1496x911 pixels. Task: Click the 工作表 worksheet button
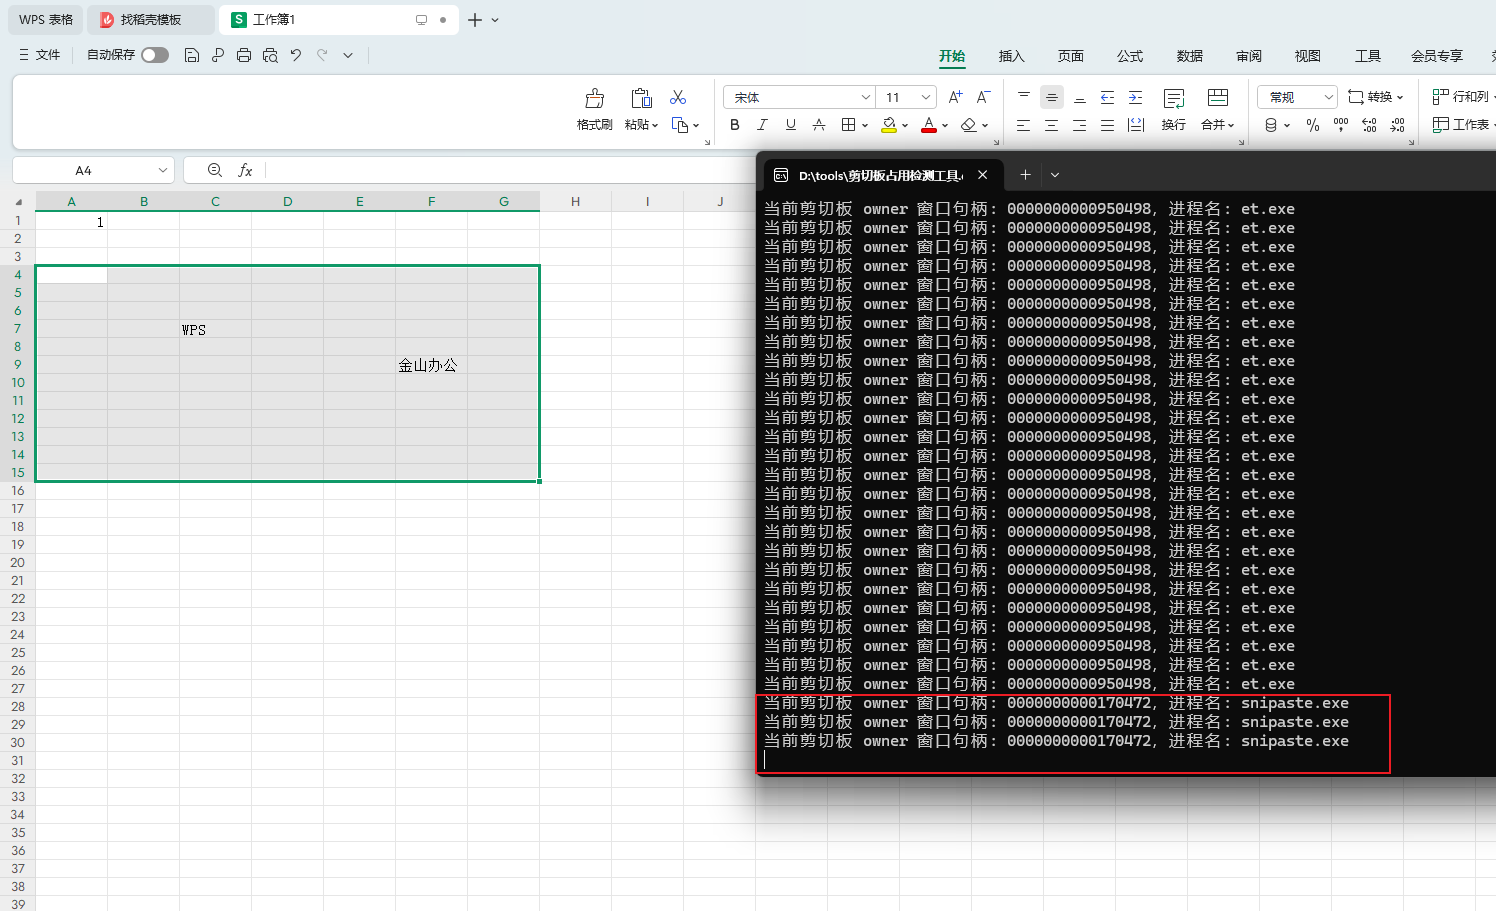[x=1462, y=125]
